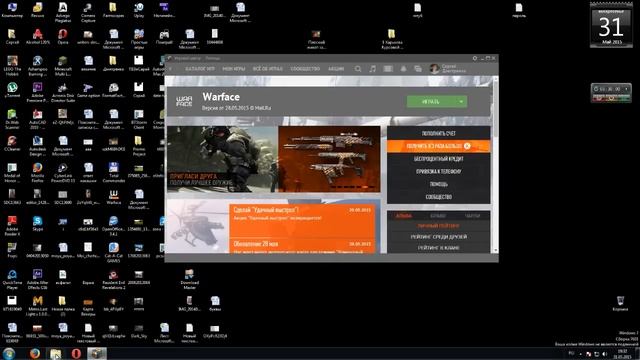The image size is (640, 360).
Task: Open the Warface desktop shortcut
Action: tap(113, 197)
